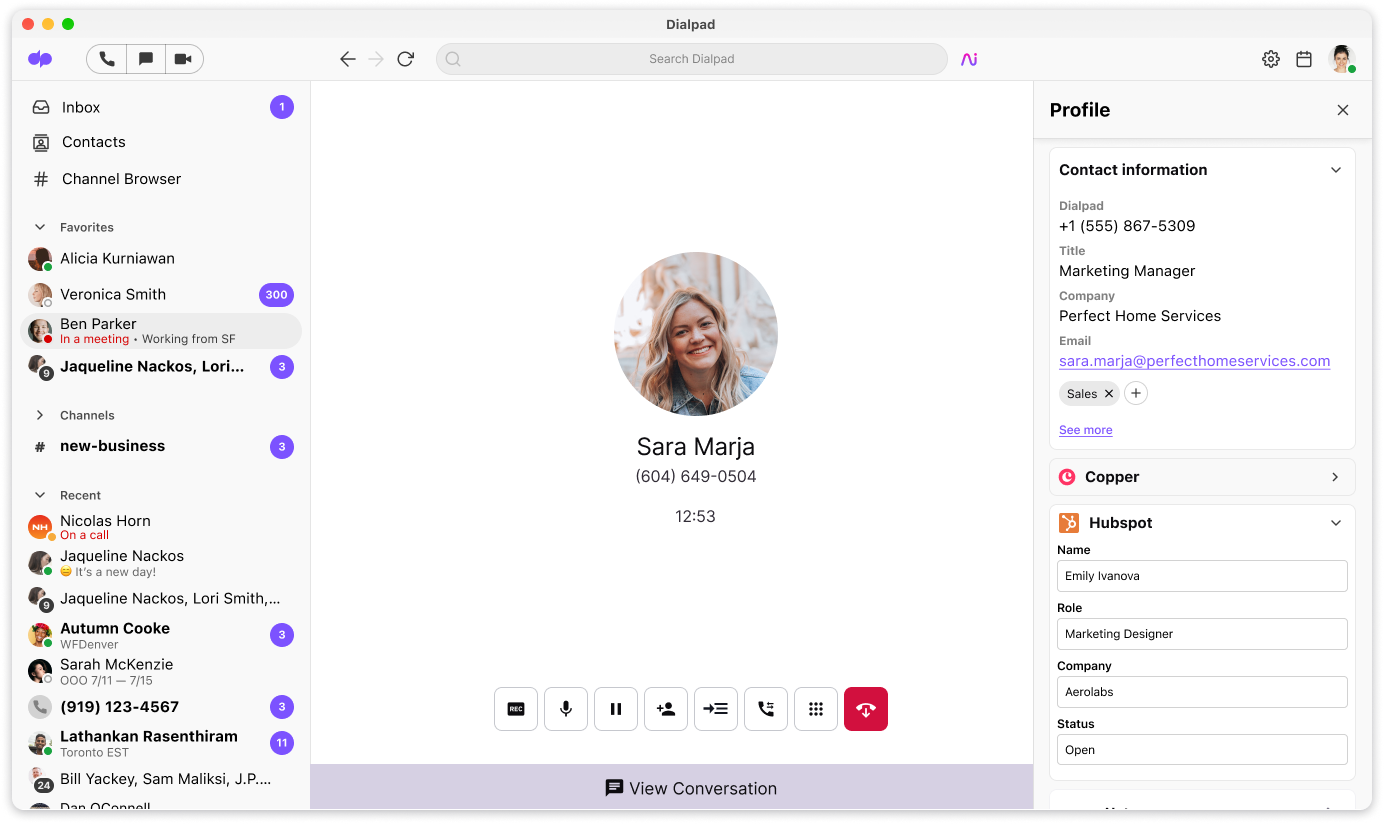Collapse the Hubspot panel
1384x824 pixels.
[1336, 522]
